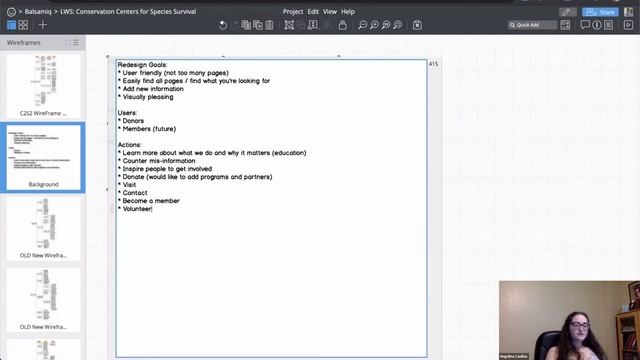Click the Balsamiq breadcrumb link
Image resolution: width=640 pixels, height=360 pixels.
tap(38, 11)
